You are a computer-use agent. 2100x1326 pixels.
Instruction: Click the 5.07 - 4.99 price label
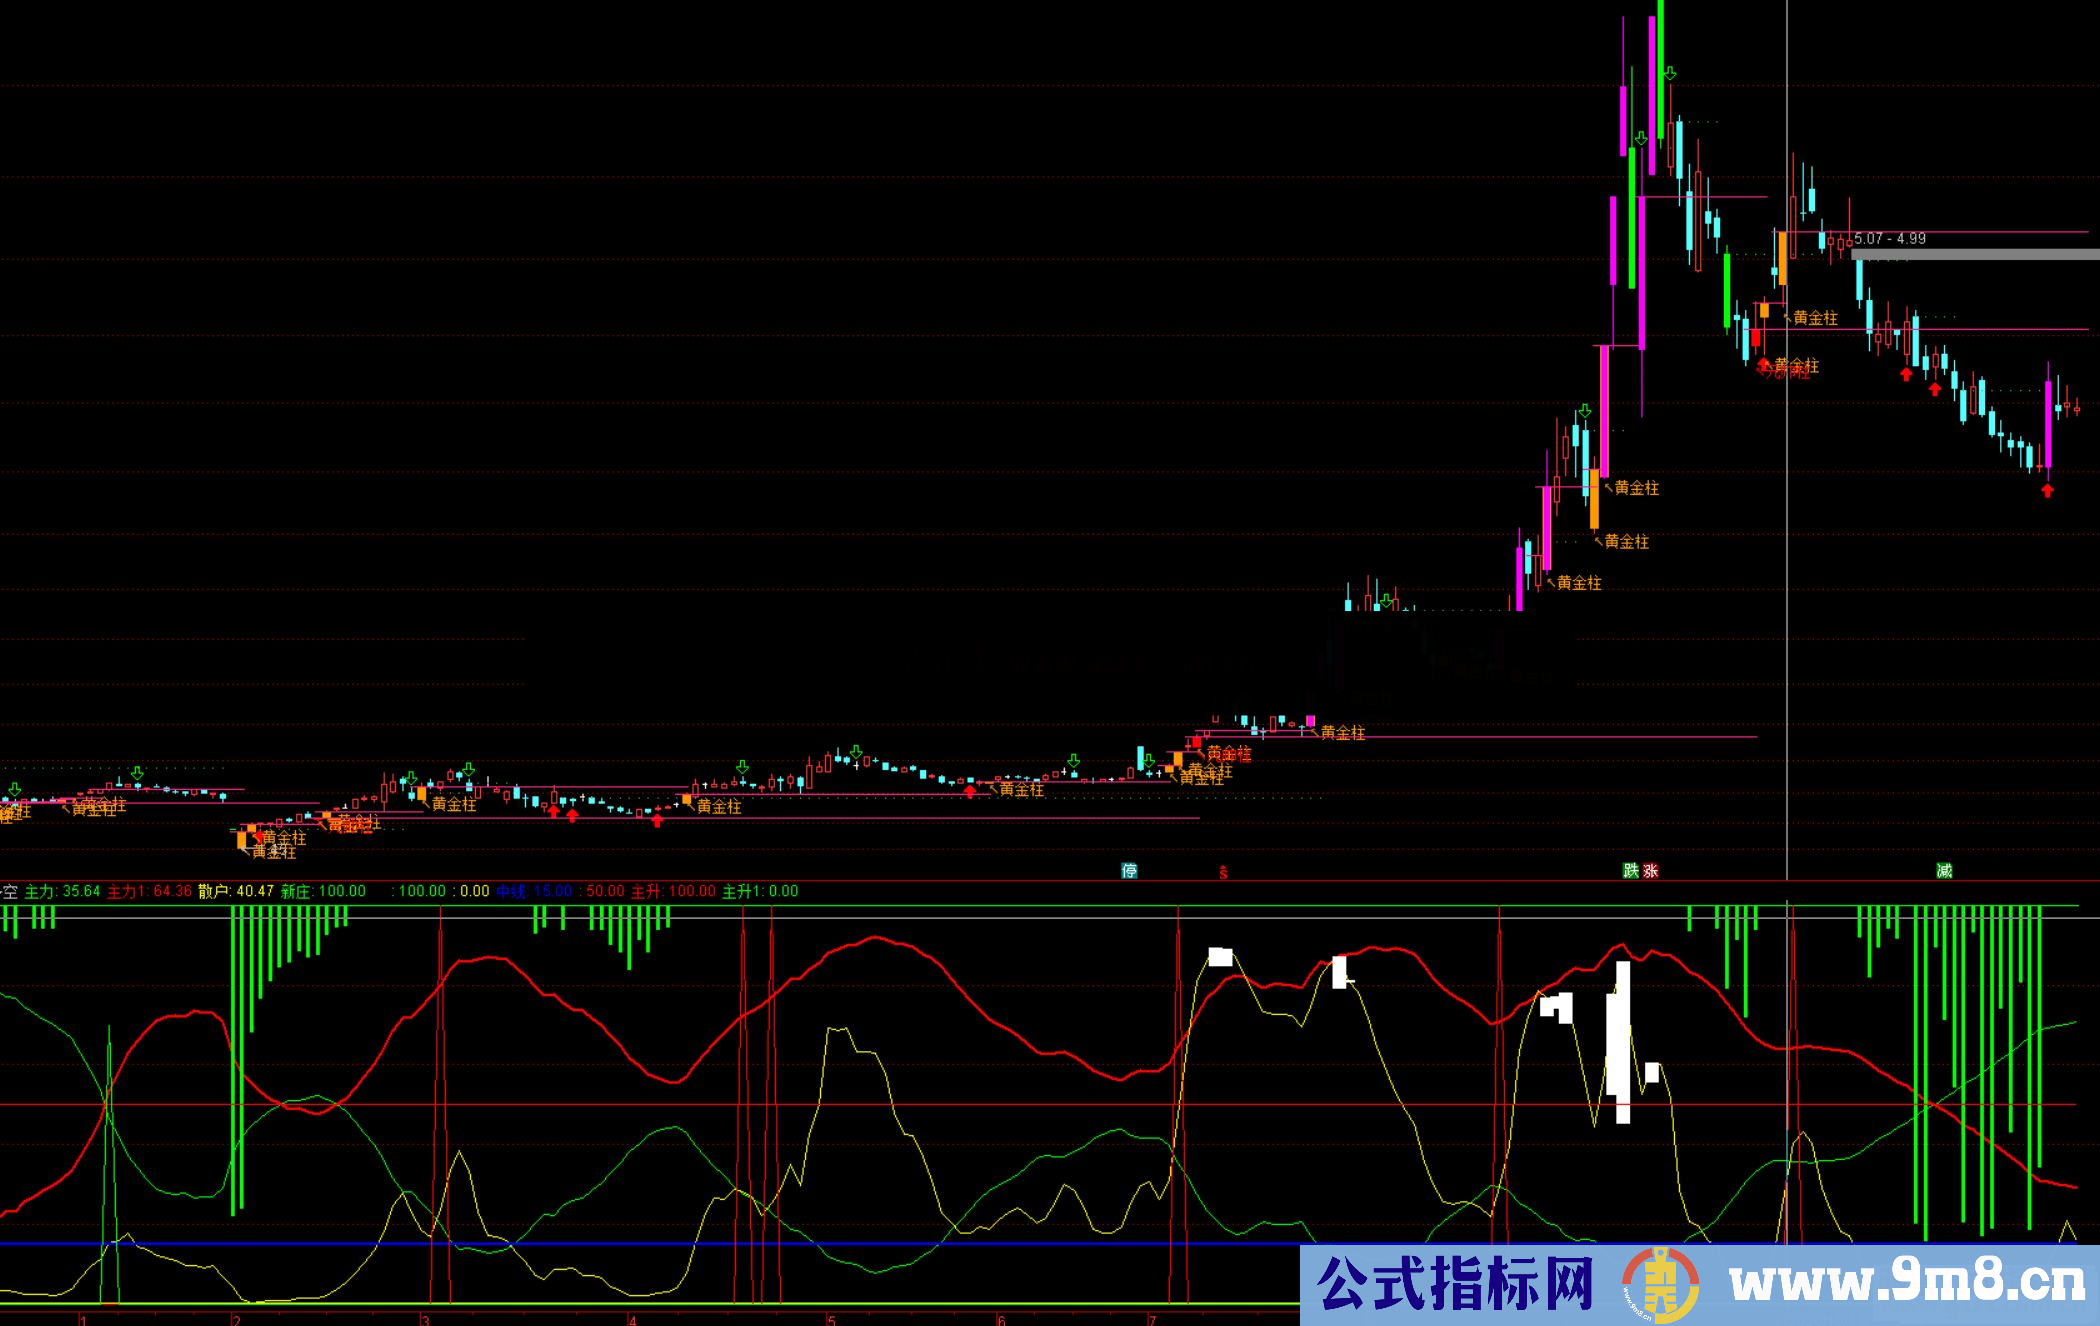click(1890, 238)
